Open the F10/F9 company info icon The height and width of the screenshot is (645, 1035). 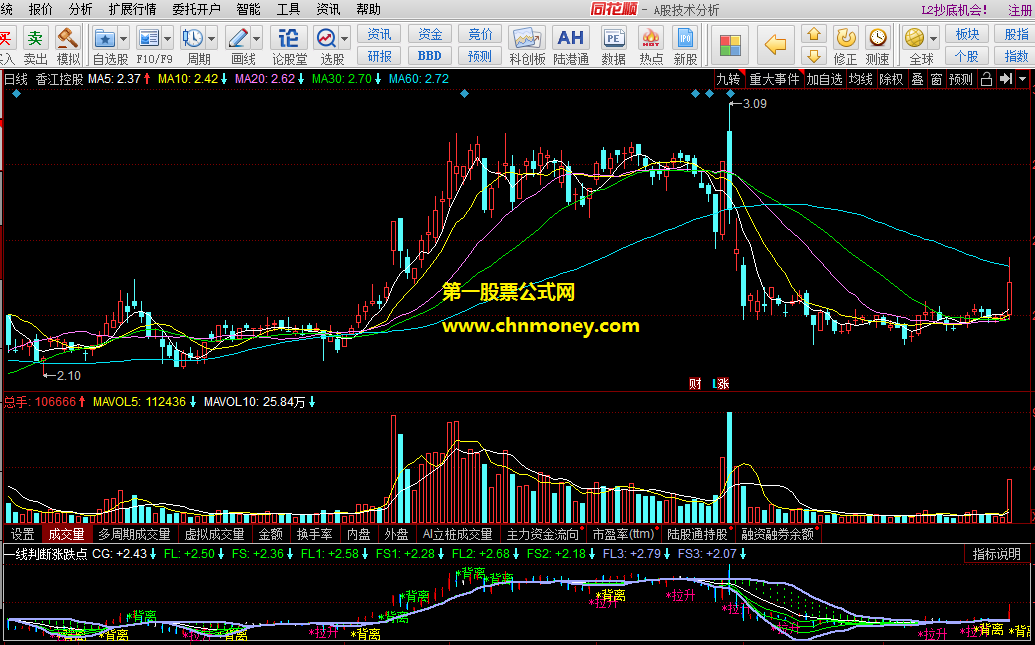point(149,38)
